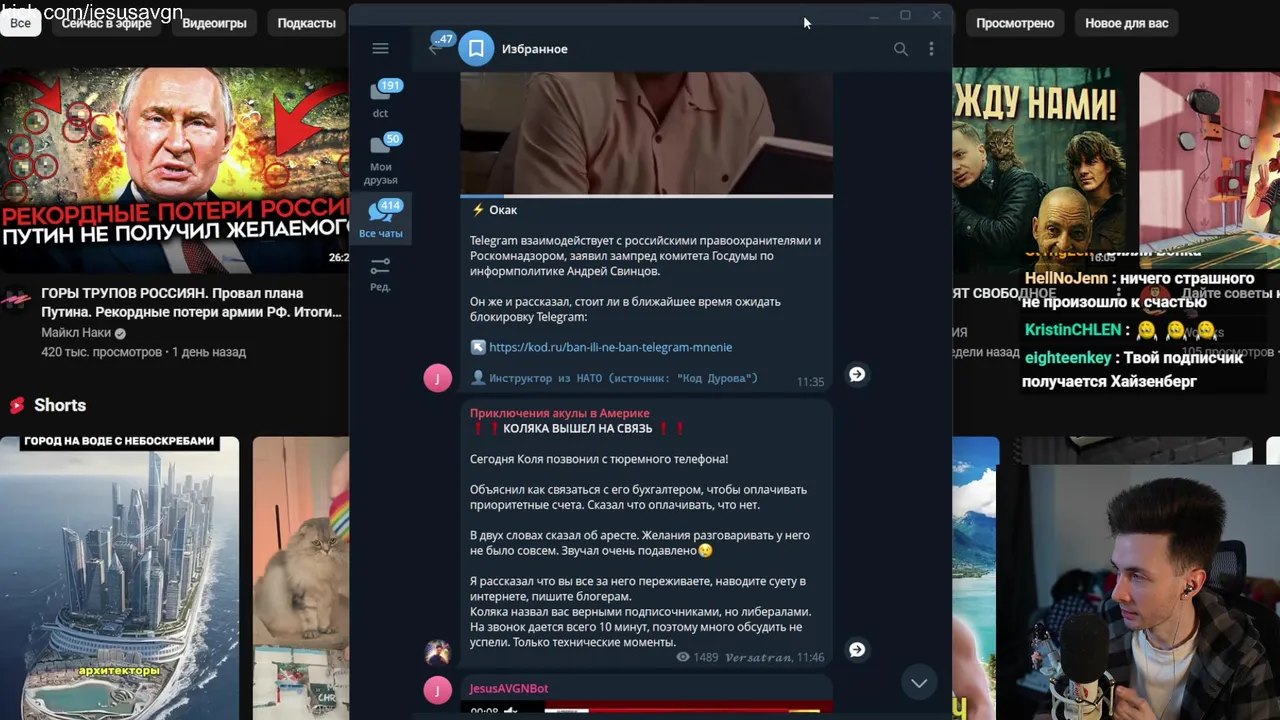Open the JesusAVGNBot sender name
The width and height of the screenshot is (1280, 720).
click(x=509, y=688)
